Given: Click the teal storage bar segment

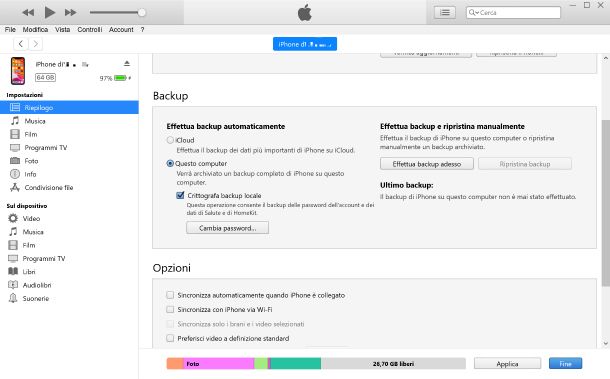Looking at the screenshot, I should pyautogui.click(x=296, y=364).
